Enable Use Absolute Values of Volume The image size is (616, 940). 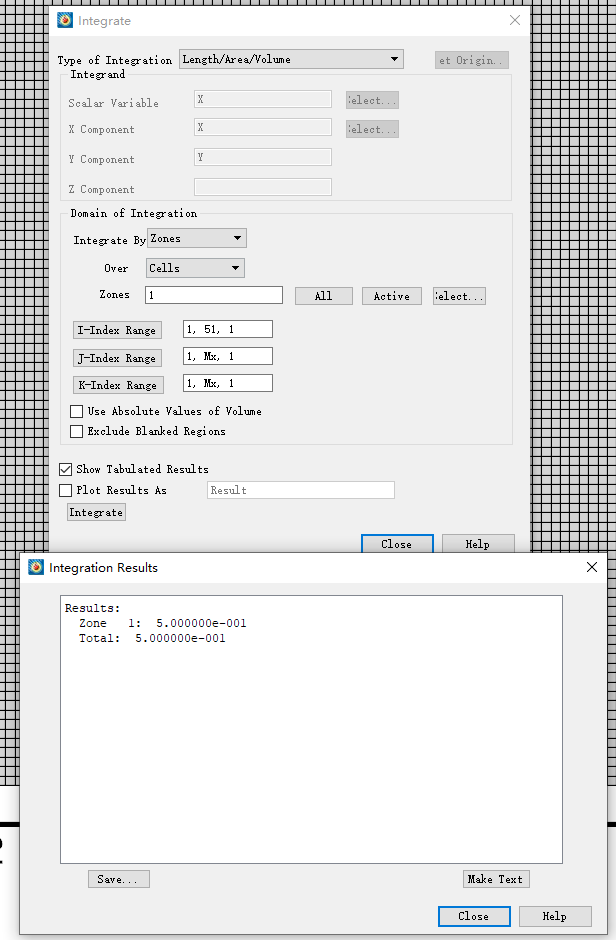point(76,411)
